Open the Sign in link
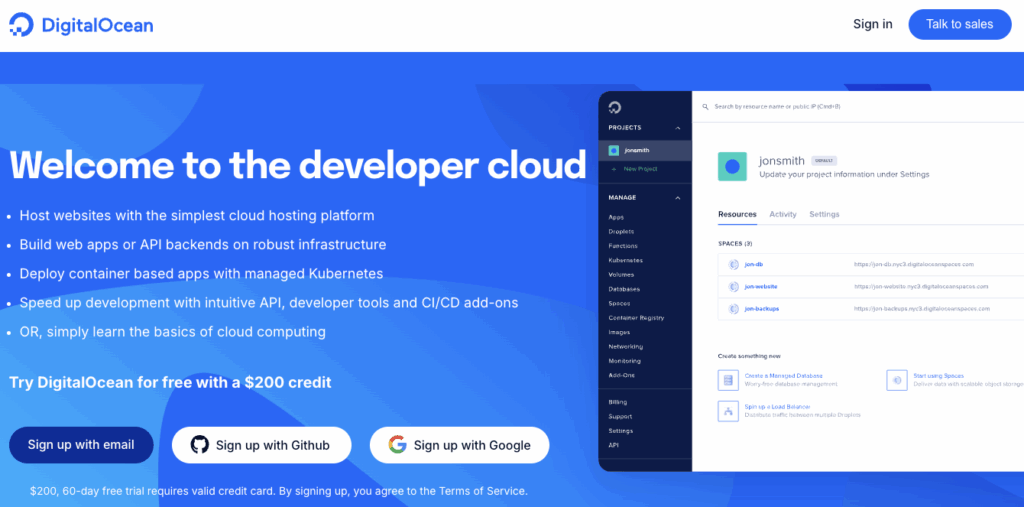The image size is (1024, 507). pyautogui.click(x=872, y=24)
